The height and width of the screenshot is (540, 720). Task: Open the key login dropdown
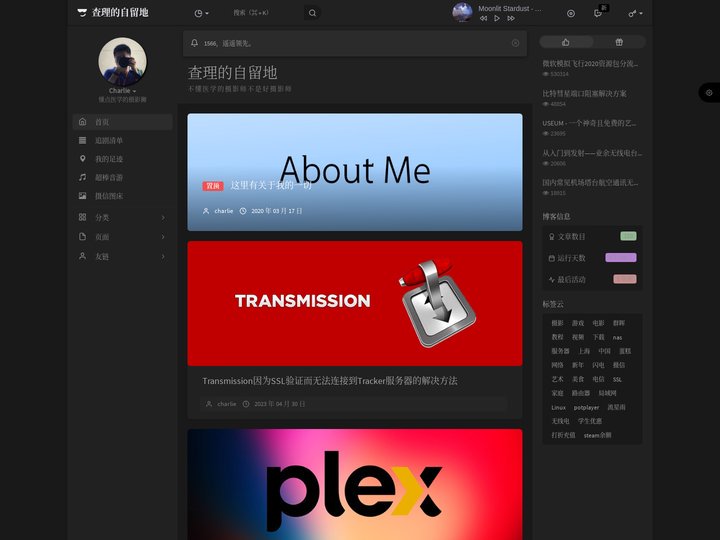click(635, 13)
